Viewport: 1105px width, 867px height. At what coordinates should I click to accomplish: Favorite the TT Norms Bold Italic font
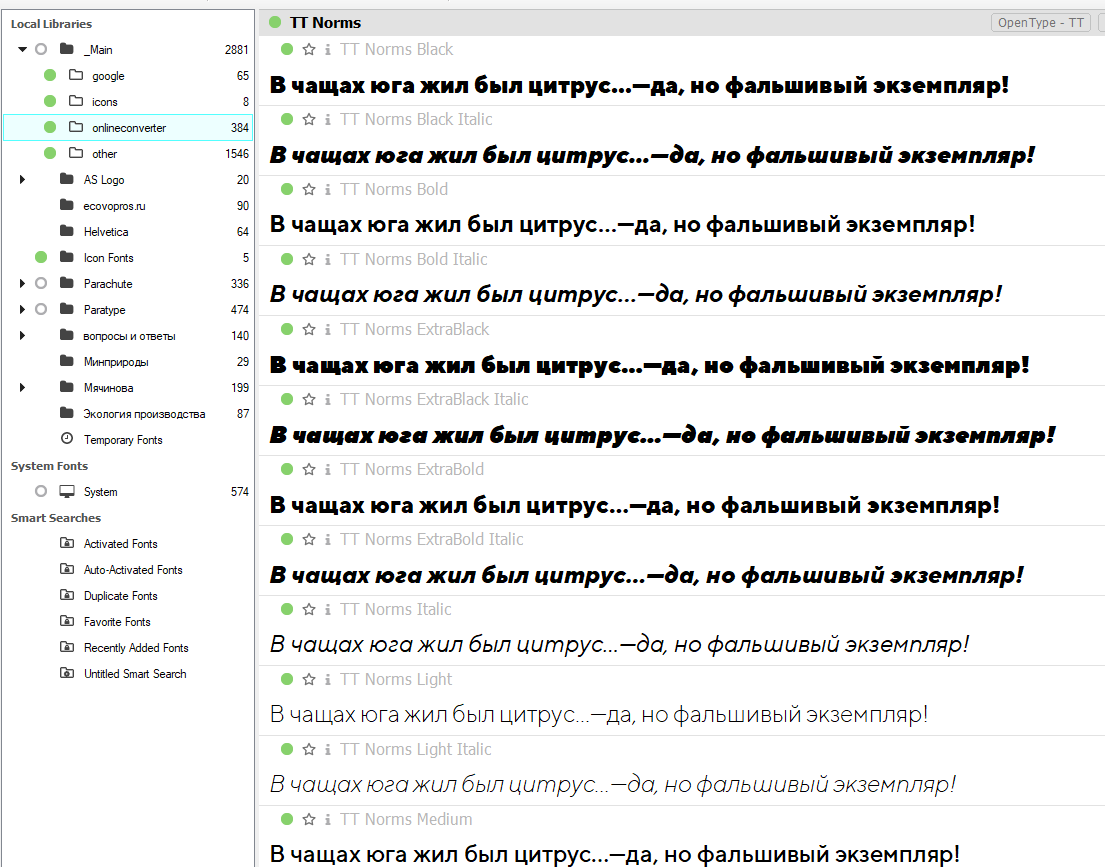click(x=309, y=259)
